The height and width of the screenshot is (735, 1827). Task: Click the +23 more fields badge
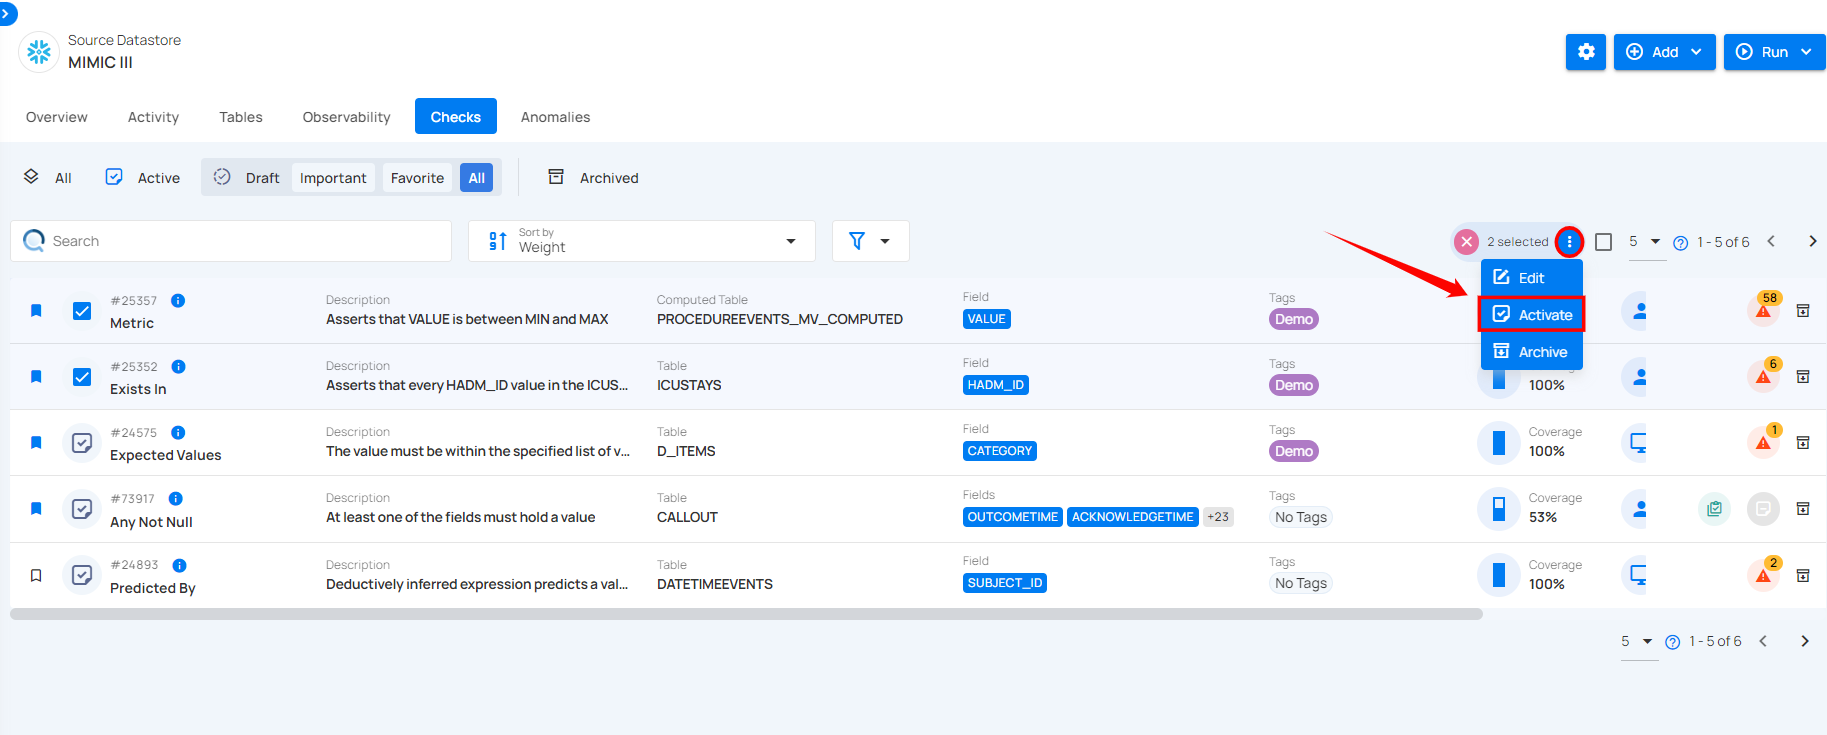[x=1218, y=517]
